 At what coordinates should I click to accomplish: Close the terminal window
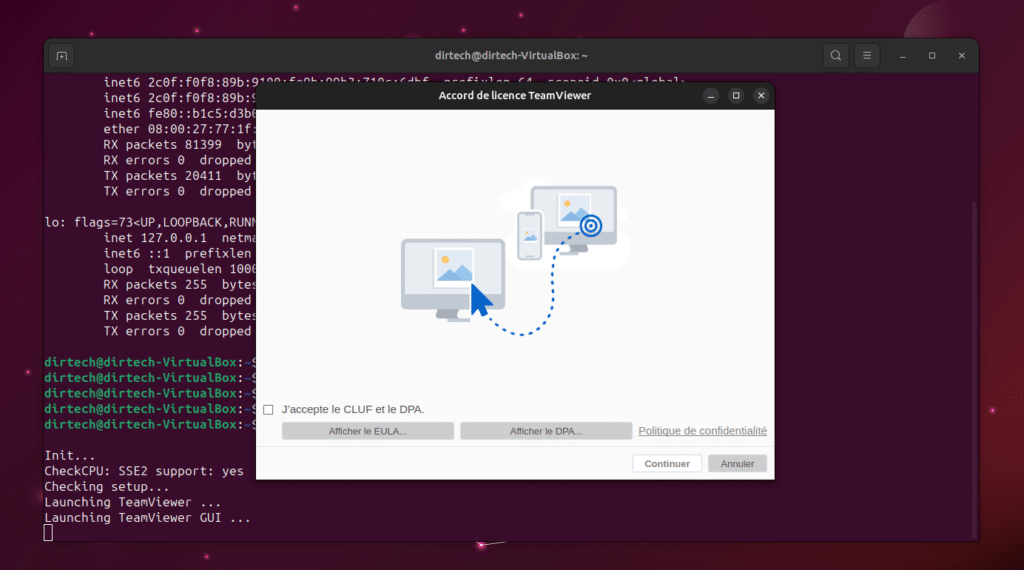[x=961, y=56]
